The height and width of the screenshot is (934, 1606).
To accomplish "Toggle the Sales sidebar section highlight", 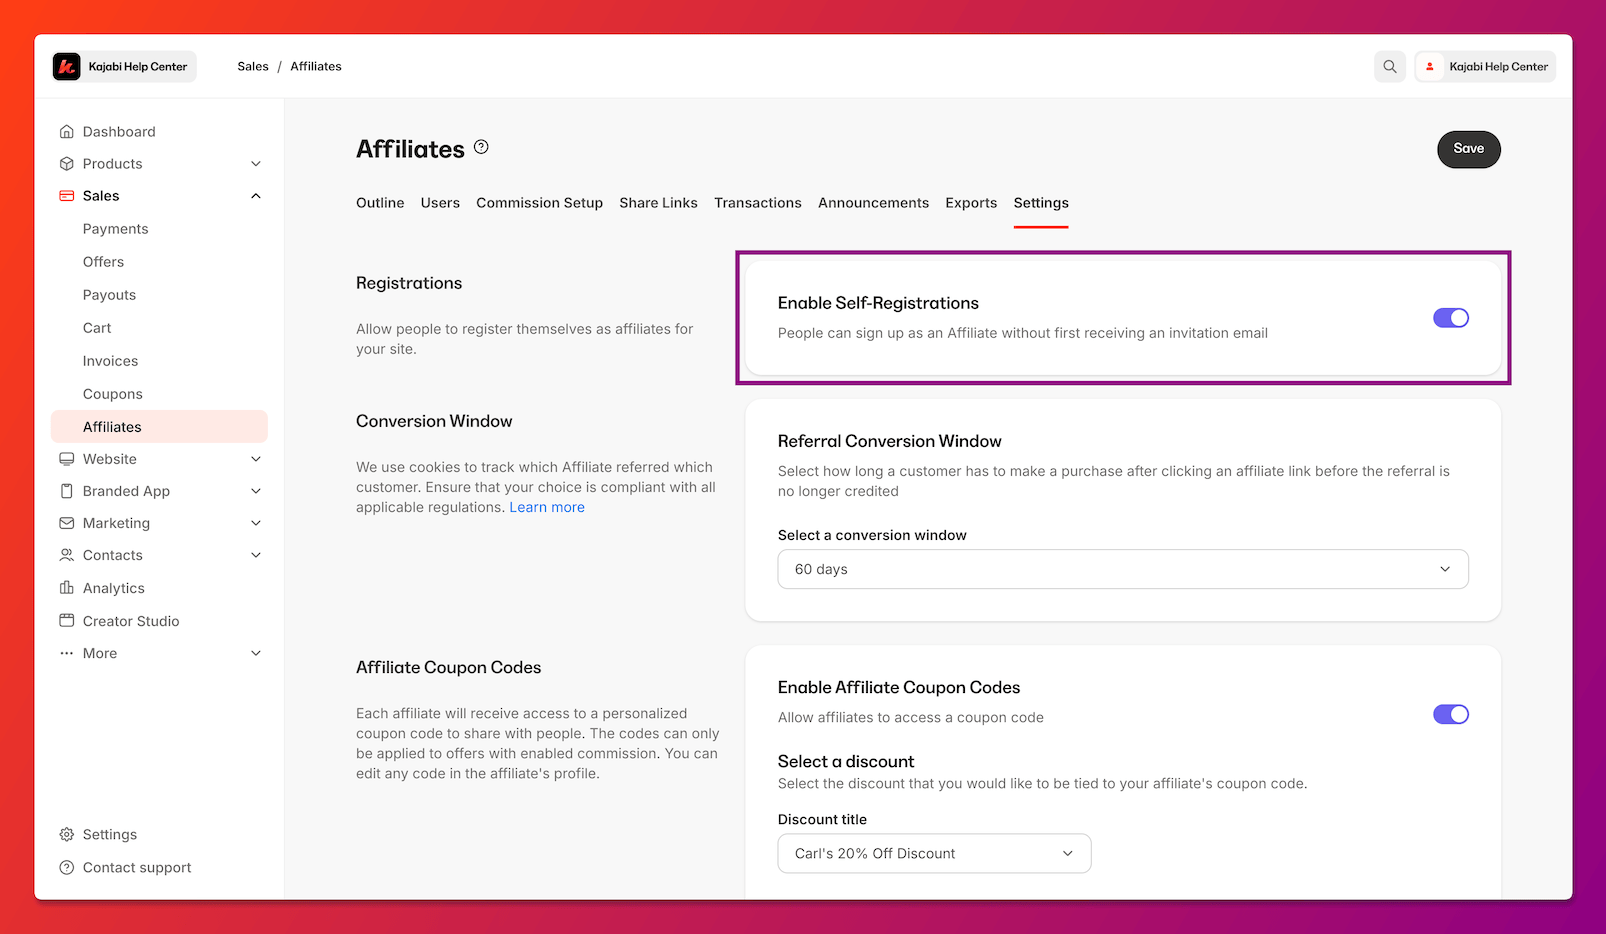I will coord(100,195).
